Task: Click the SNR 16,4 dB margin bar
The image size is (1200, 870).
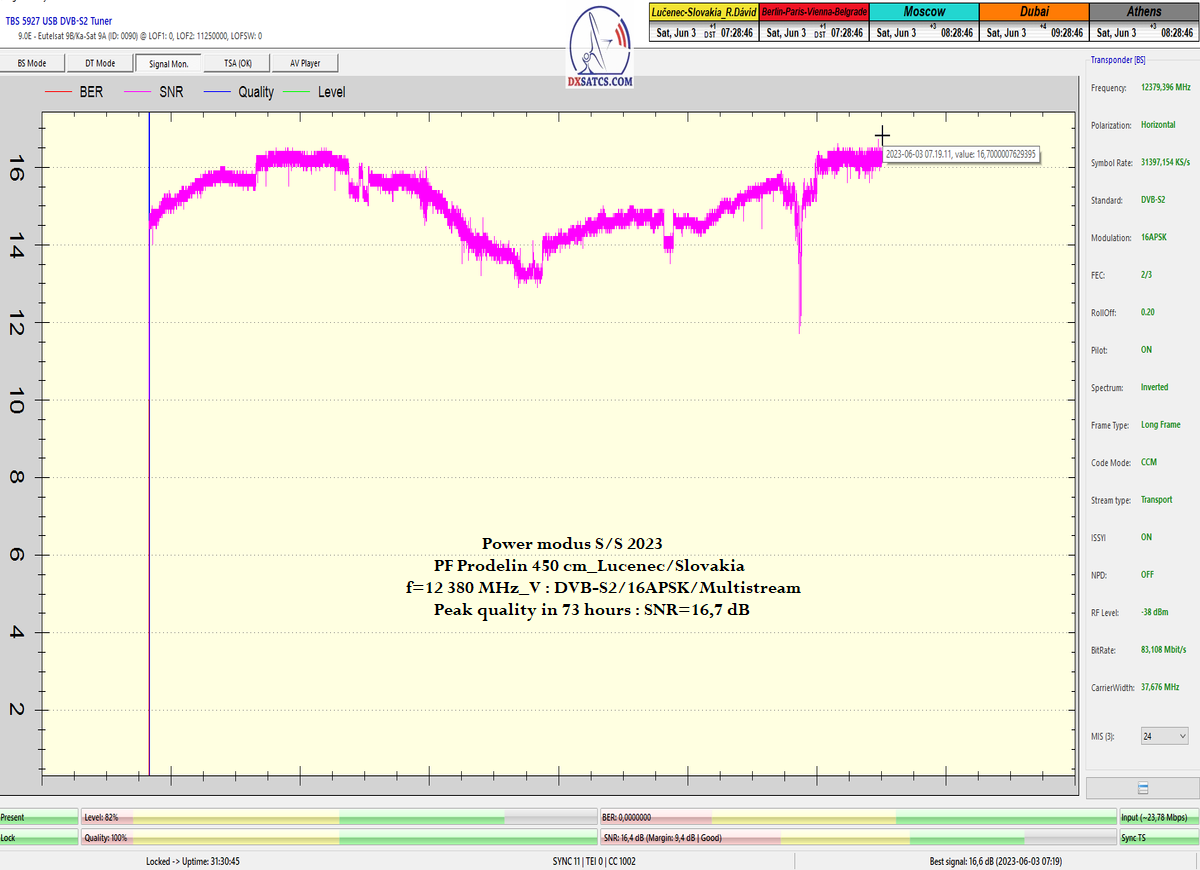Action: pyautogui.click(x=857, y=838)
